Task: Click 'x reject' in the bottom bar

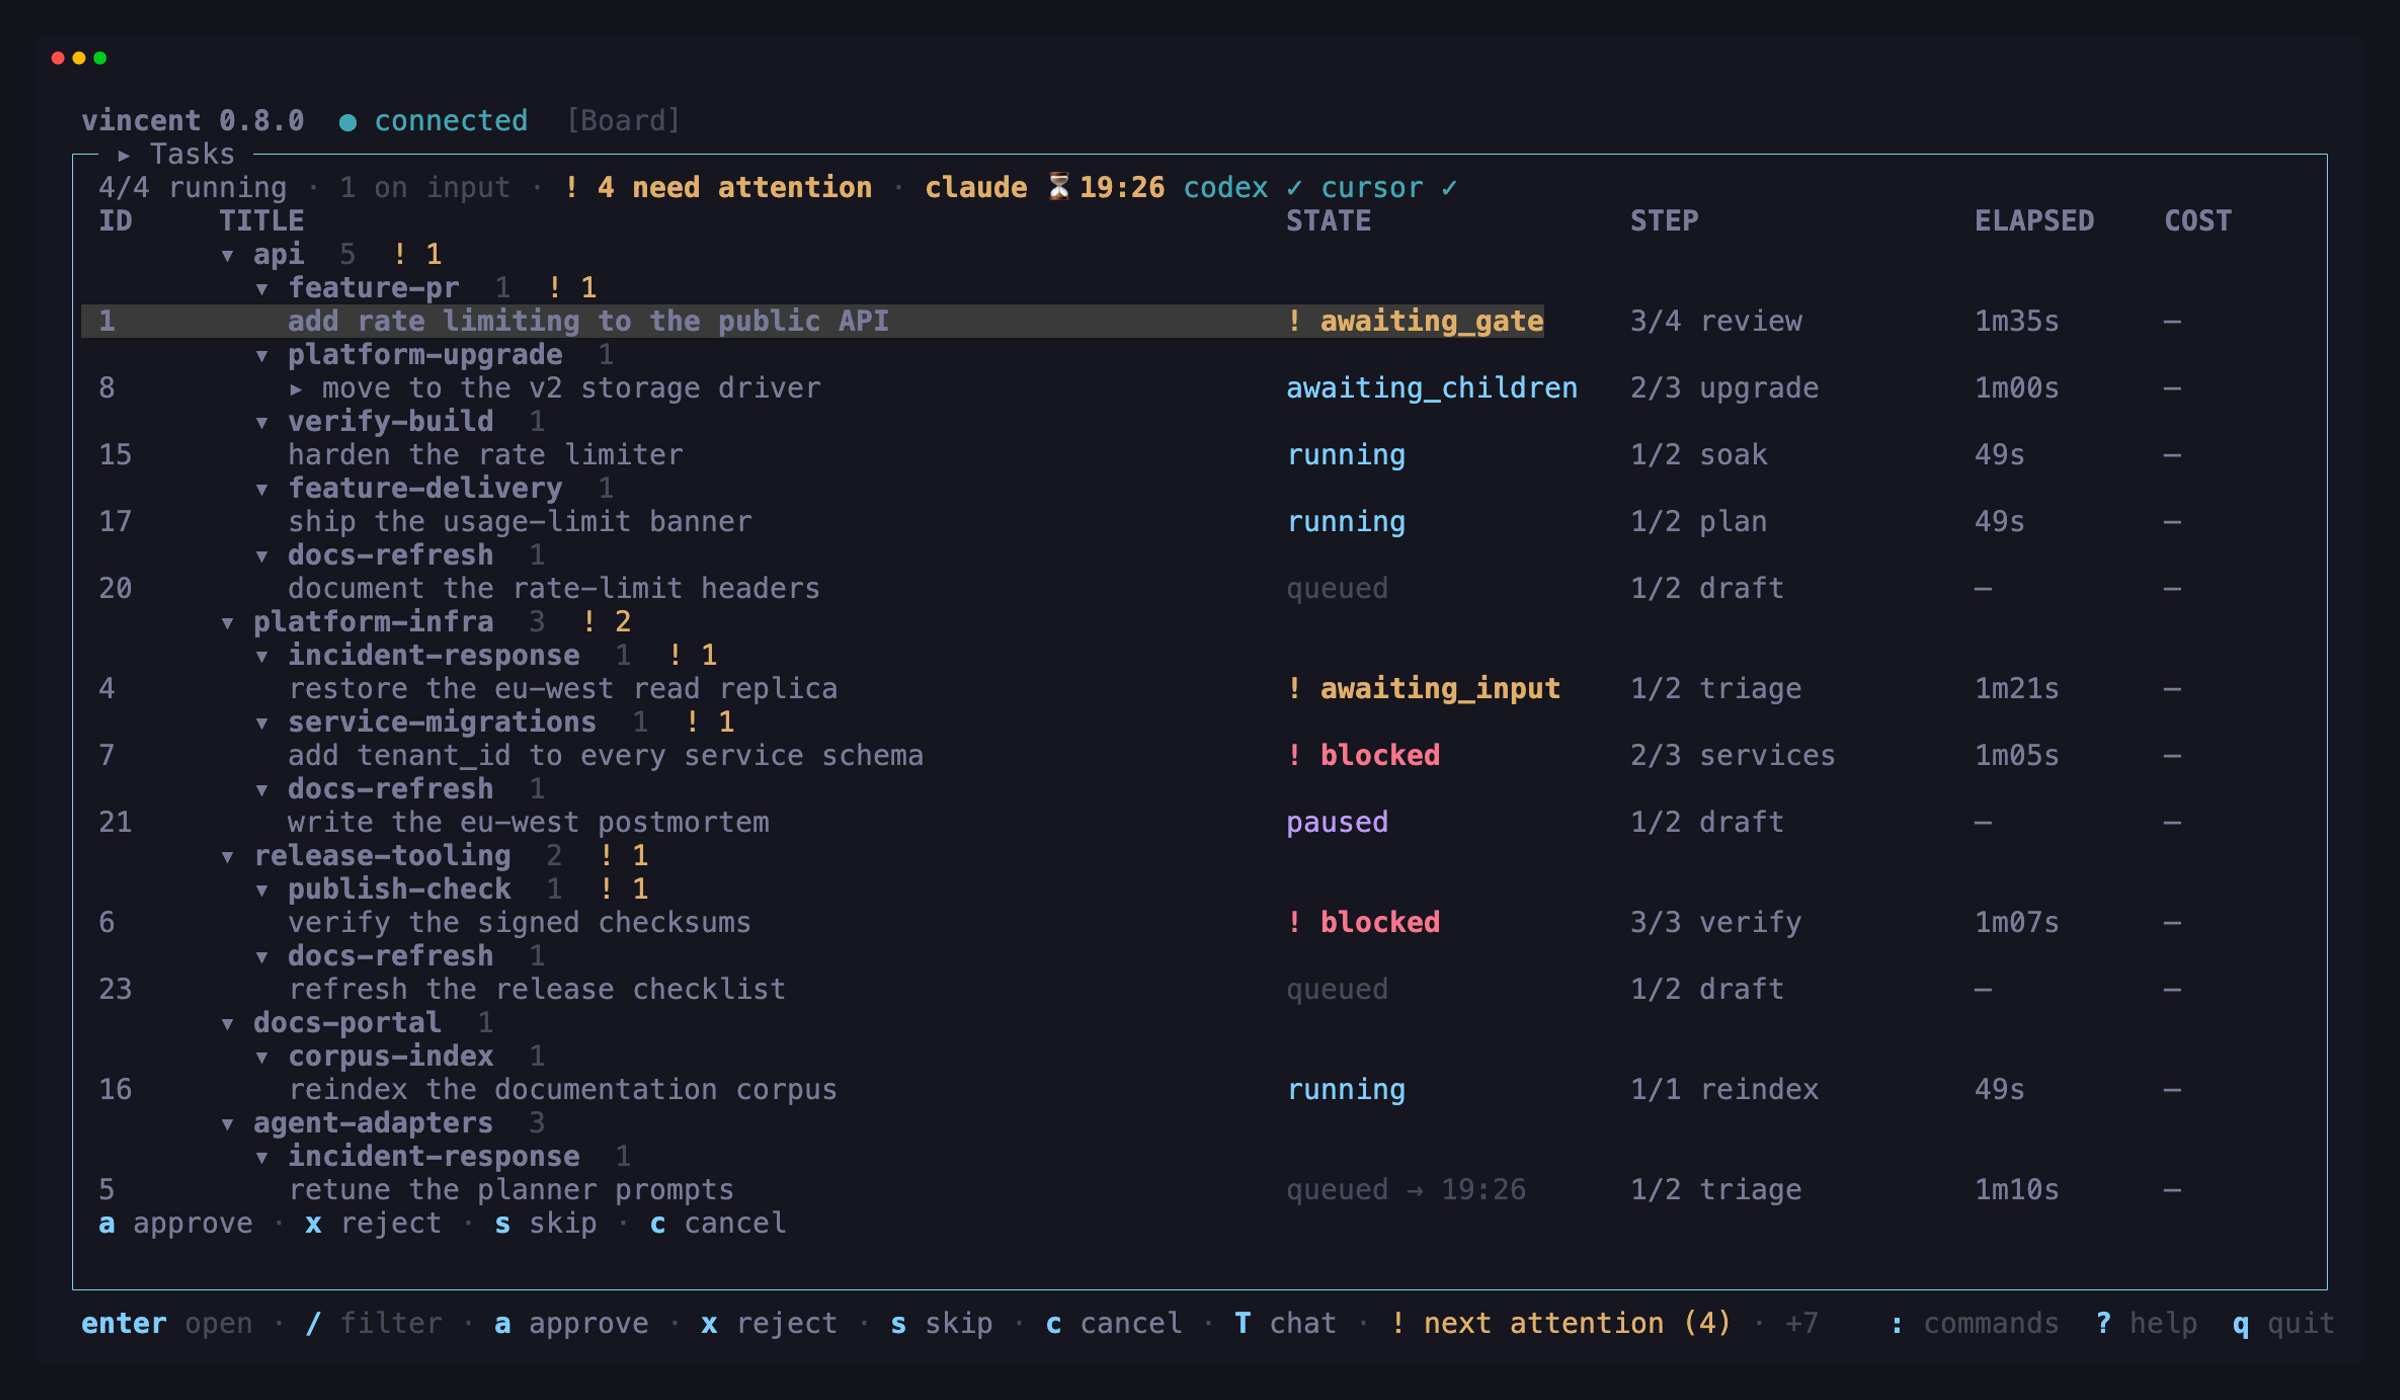Action: coord(769,1323)
